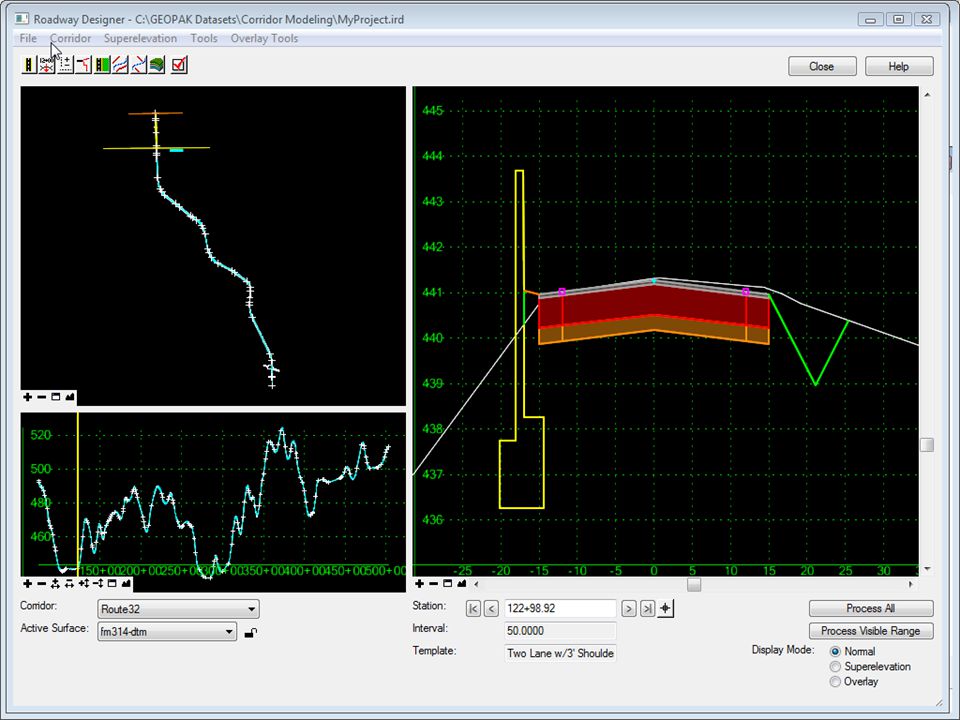Click the Create Surface green layers icon
Image resolution: width=960 pixels, height=720 pixels.
(157, 64)
